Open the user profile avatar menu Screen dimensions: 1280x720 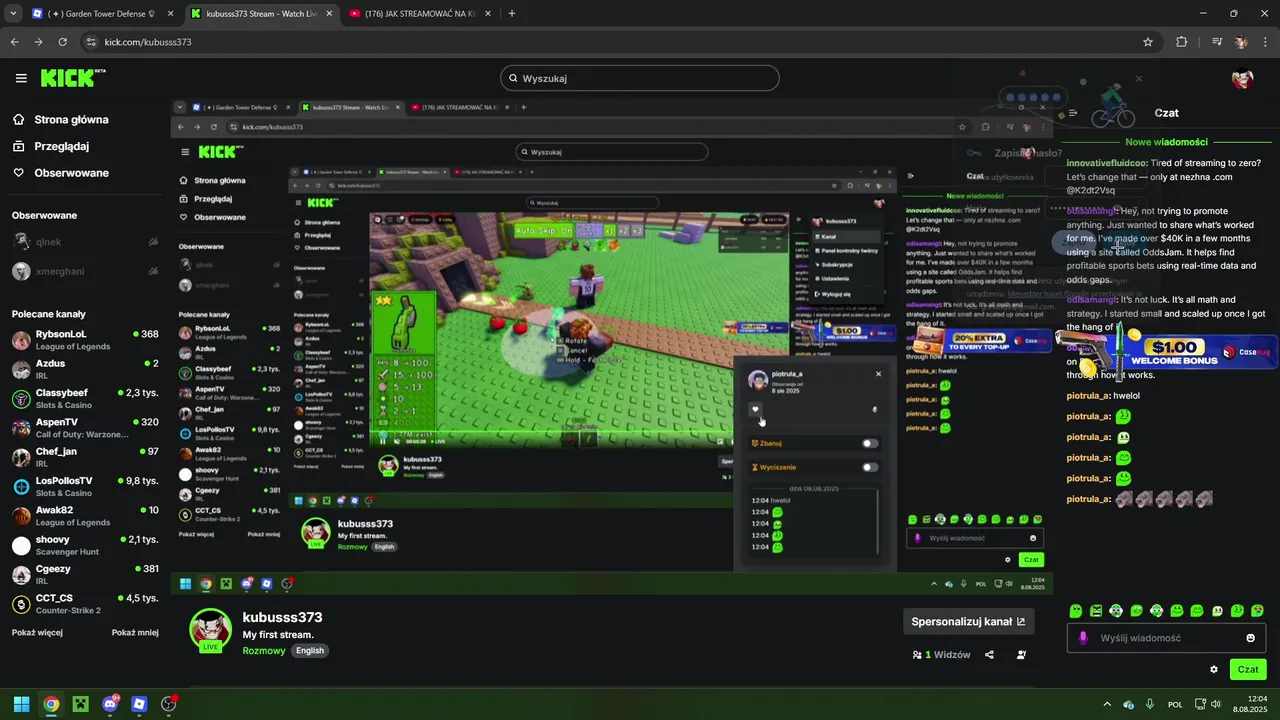1243,78
